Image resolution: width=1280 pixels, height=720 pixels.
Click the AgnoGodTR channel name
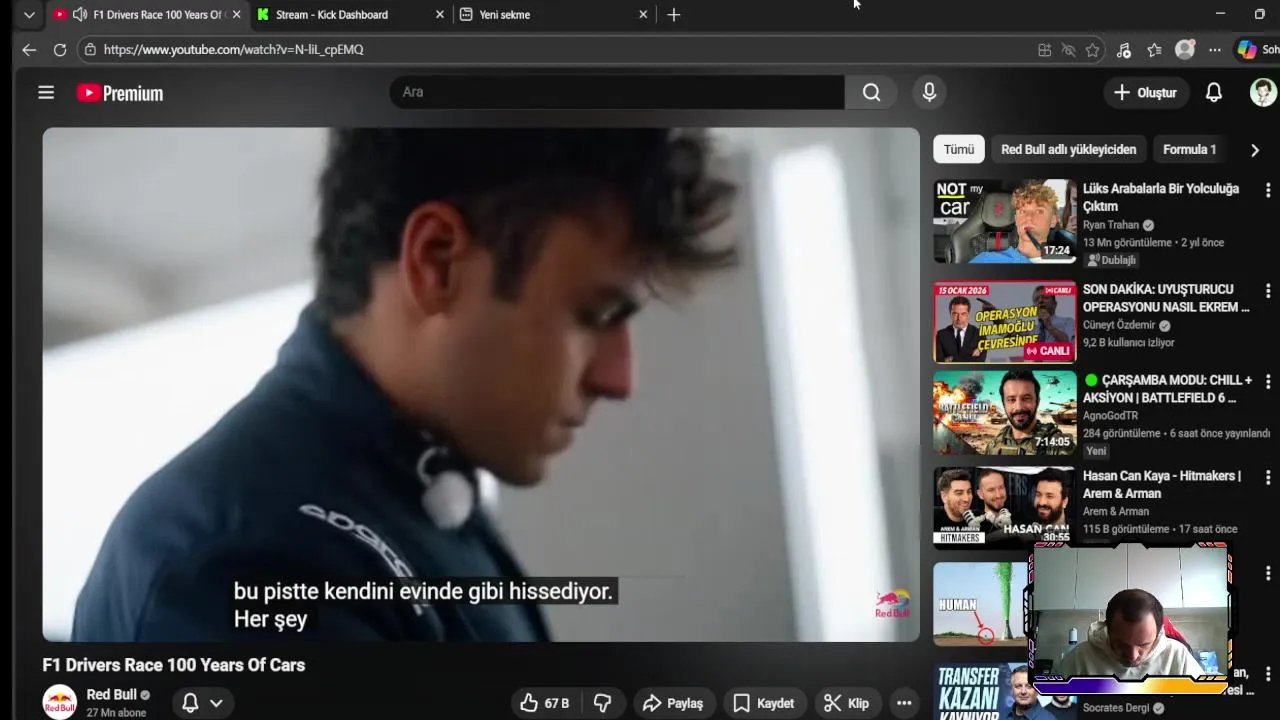click(x=1110, y=416)
